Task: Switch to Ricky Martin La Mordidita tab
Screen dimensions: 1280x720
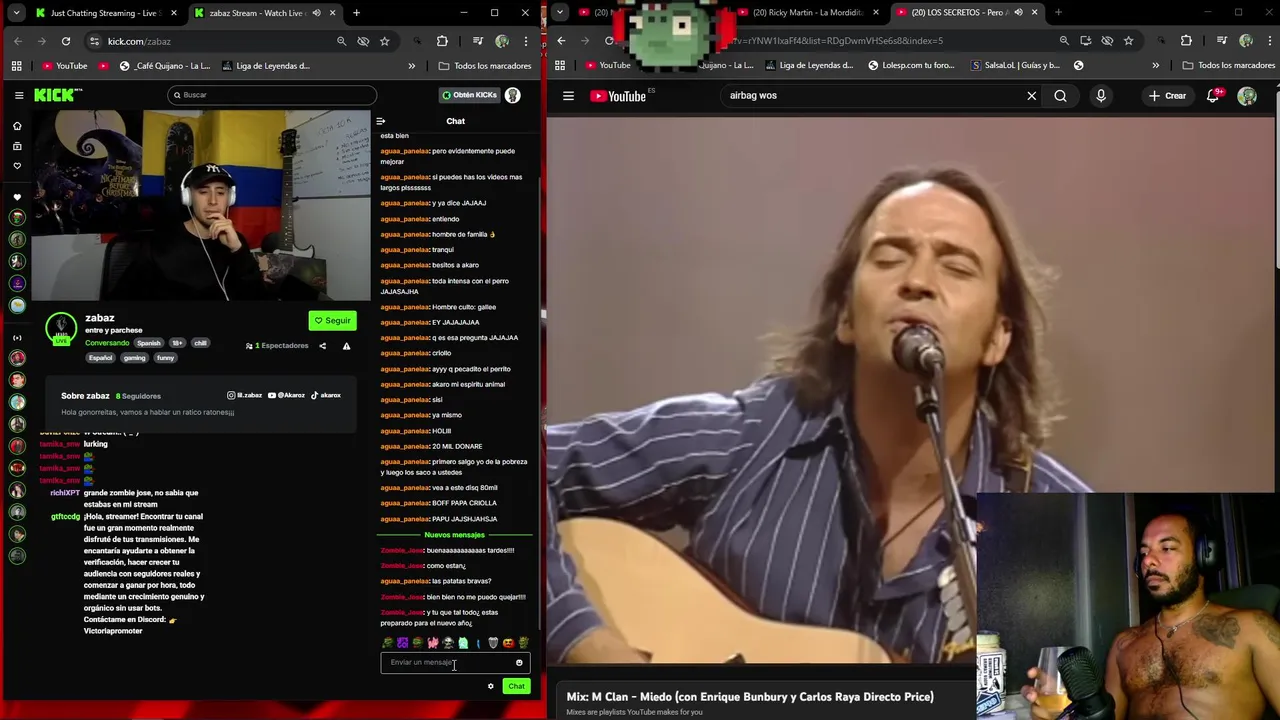Action: (x=808, y=13)
